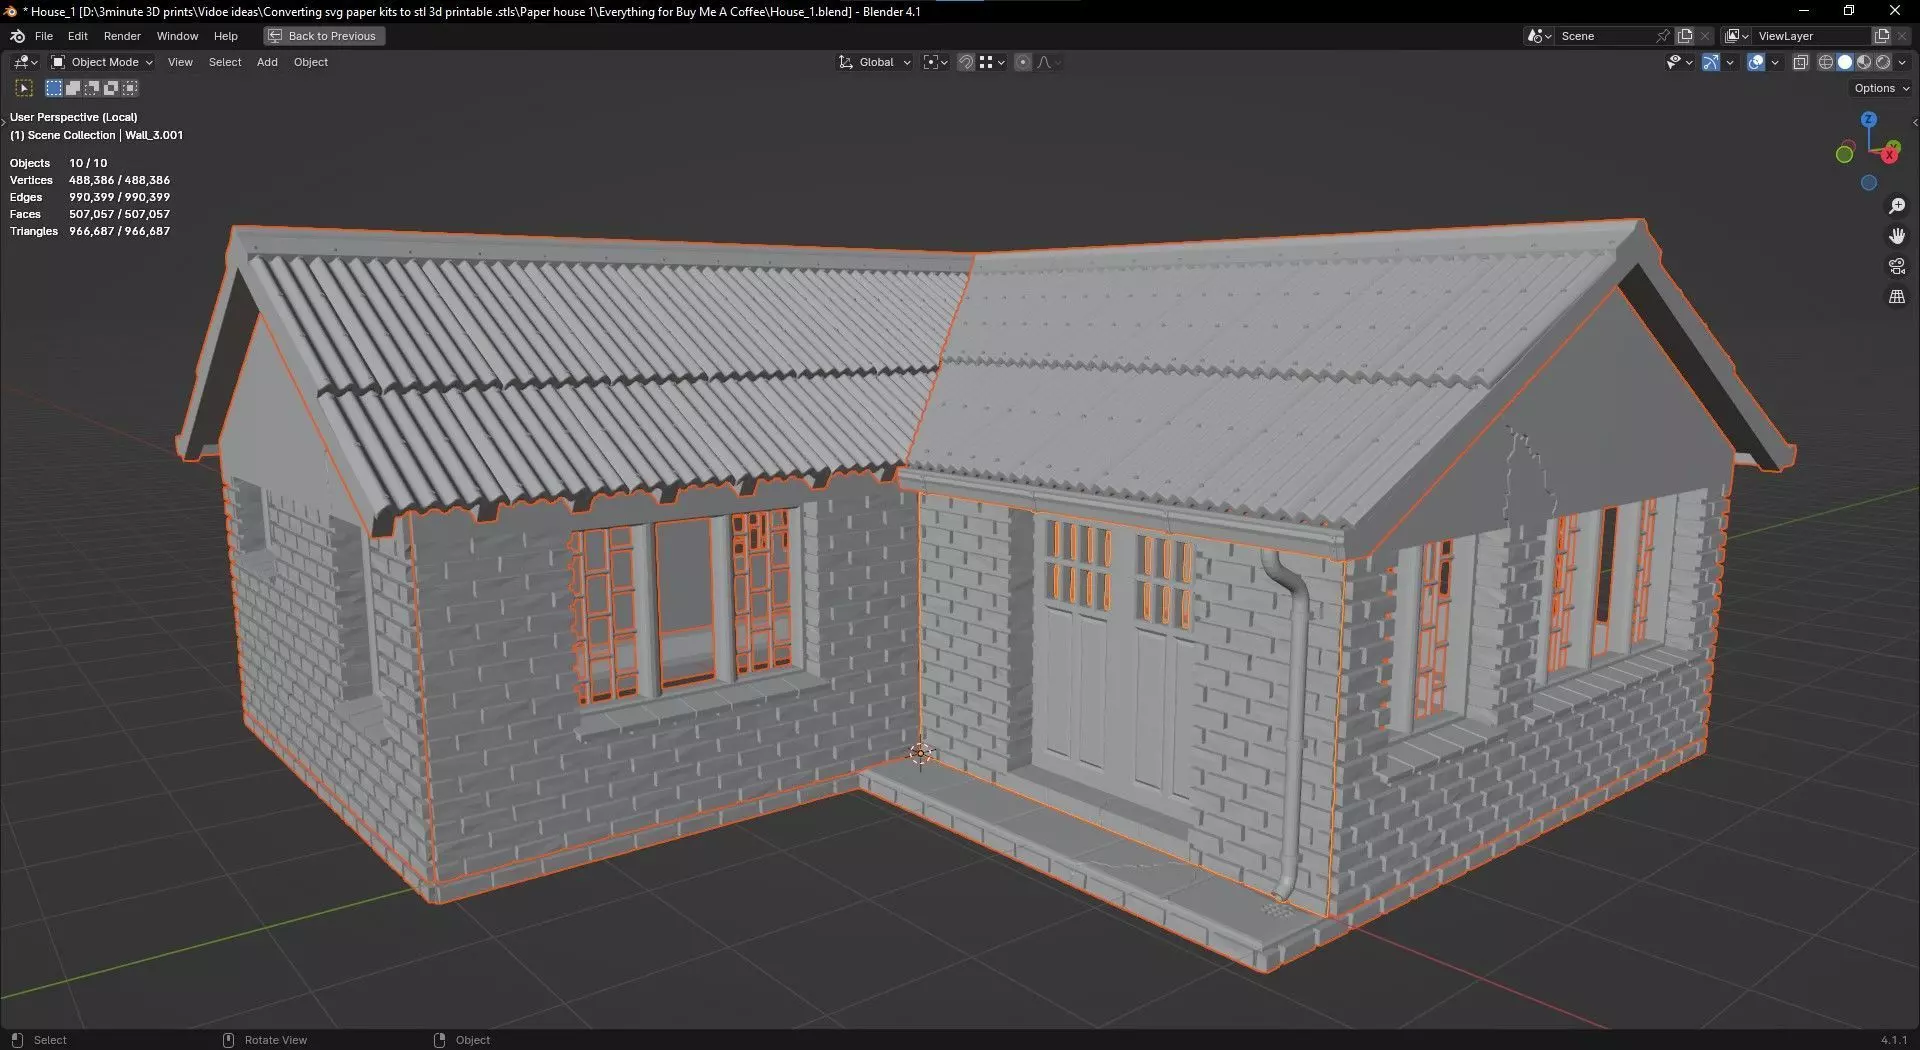Delete the current Scene
1920x1050 pixels.
tap(1705, 36)
